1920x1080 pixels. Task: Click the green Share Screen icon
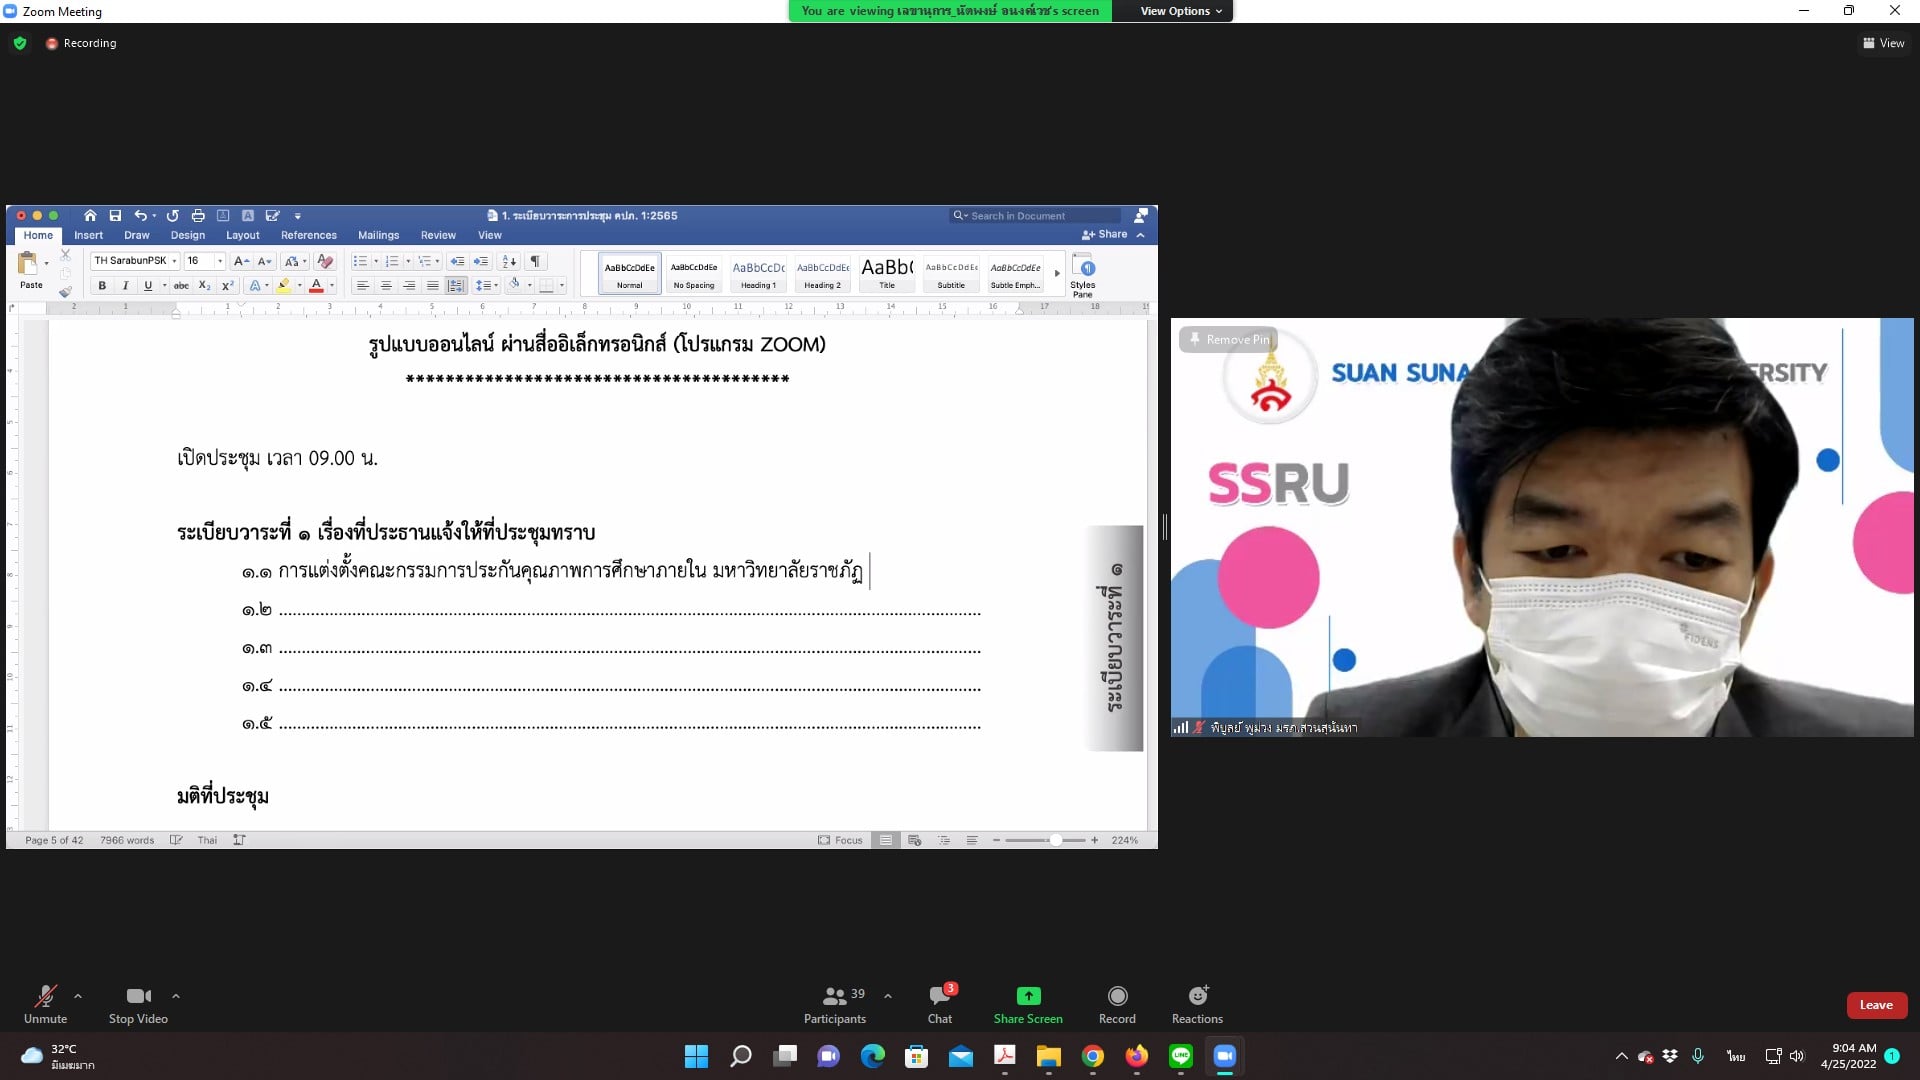pos(1028,996)
